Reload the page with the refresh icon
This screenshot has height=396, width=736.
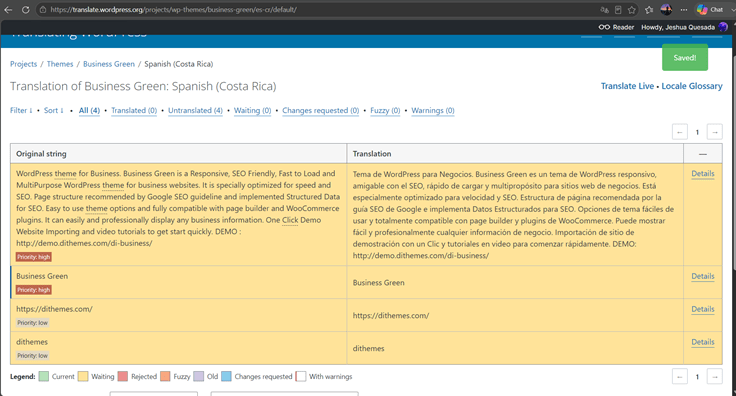point(25,9)
